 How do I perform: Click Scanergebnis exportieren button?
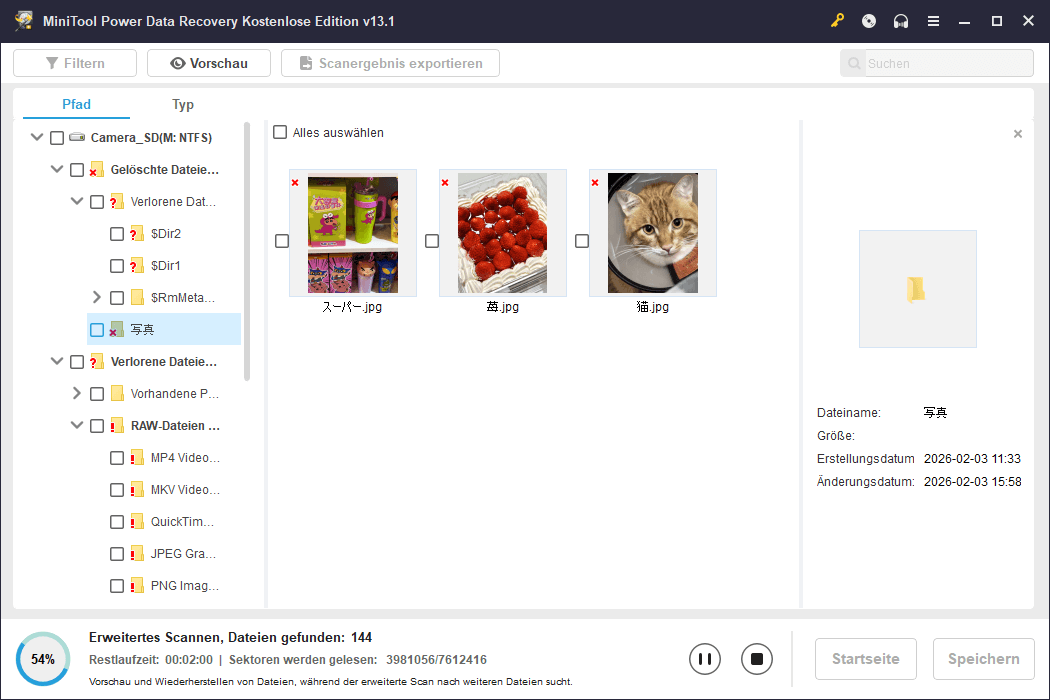[390, 63]
